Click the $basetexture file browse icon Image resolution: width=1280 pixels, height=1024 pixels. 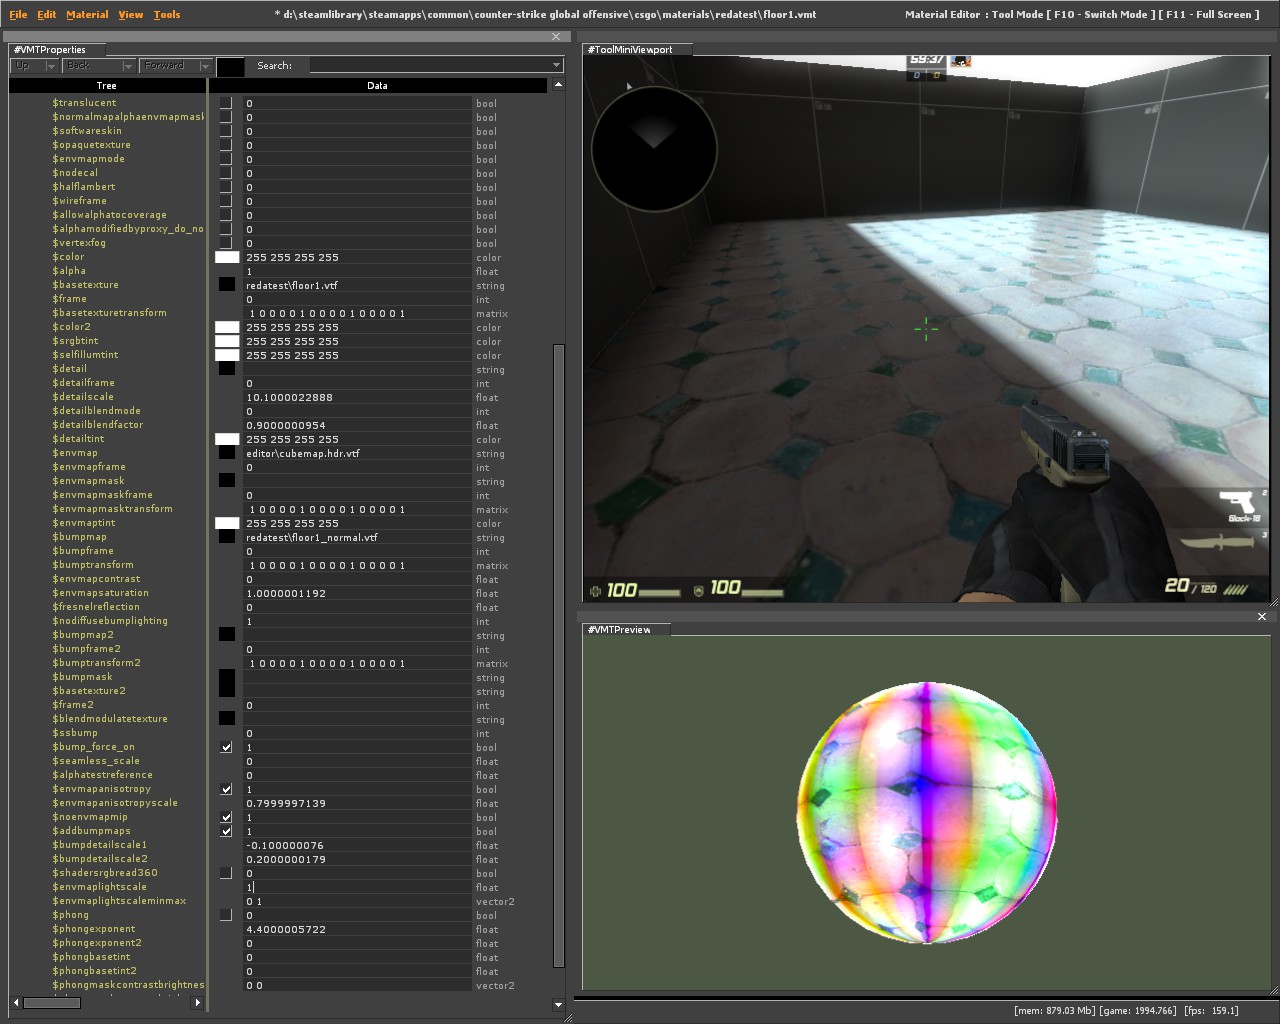227,285
